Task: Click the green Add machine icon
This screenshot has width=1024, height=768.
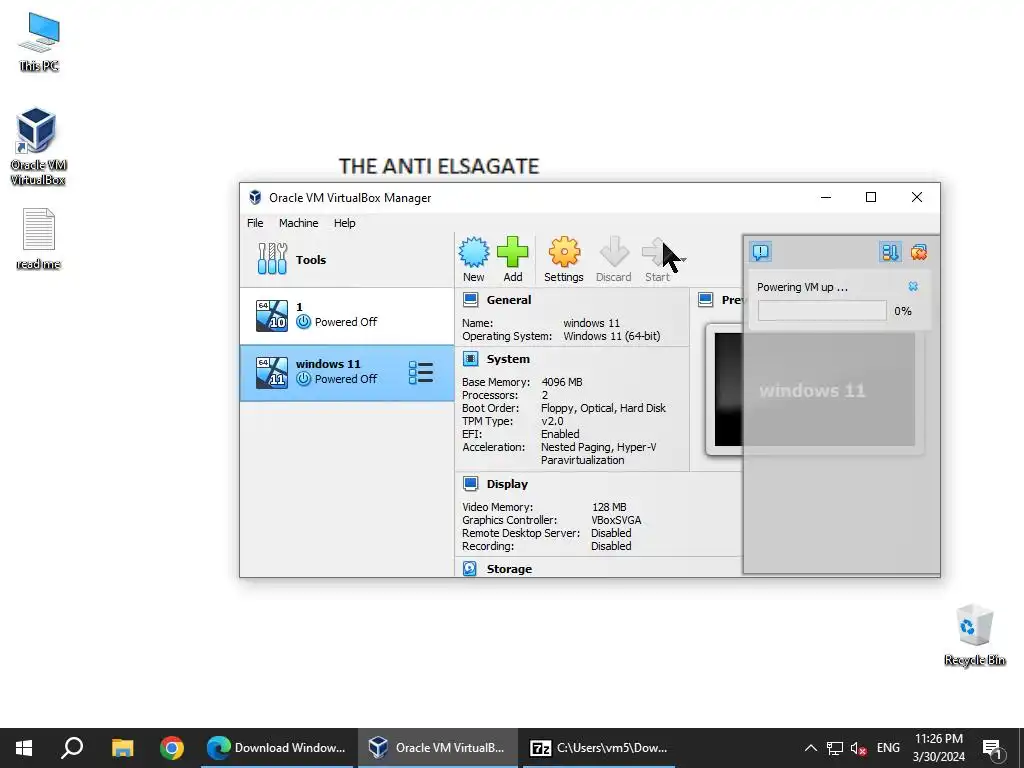Action: point(513,252)
